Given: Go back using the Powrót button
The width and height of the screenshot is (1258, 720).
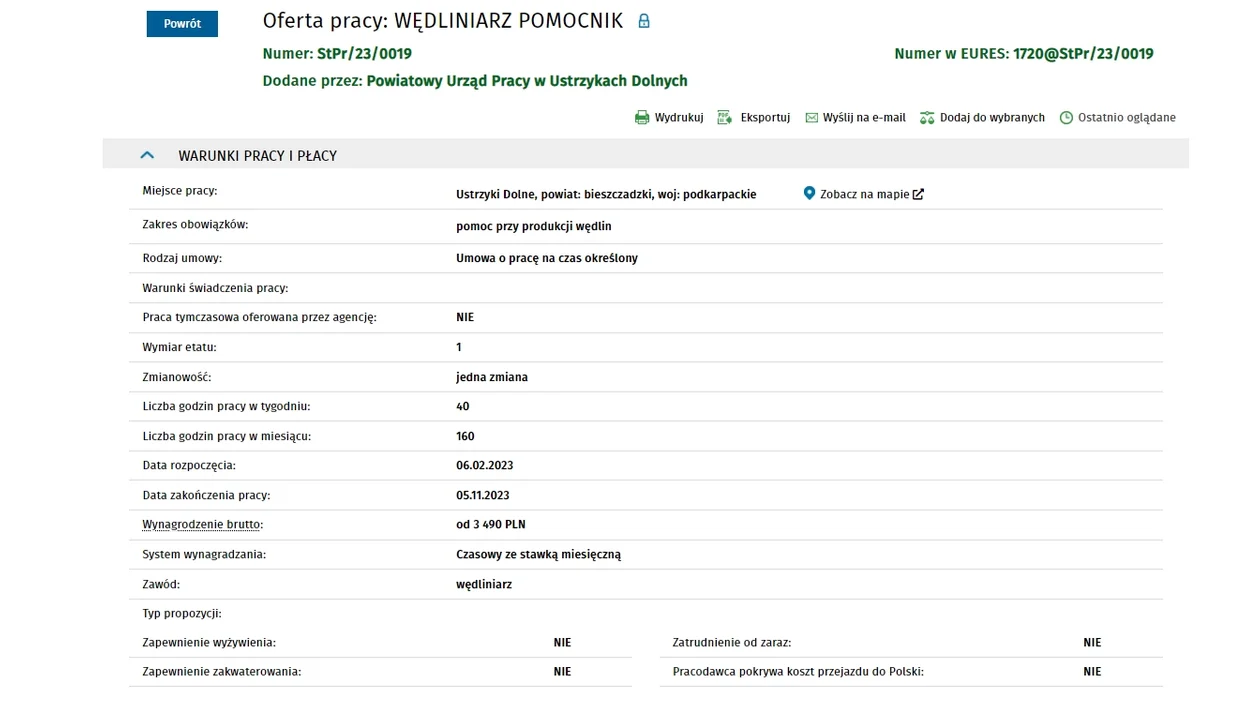Looking at the screenshot, I should 182,24.
